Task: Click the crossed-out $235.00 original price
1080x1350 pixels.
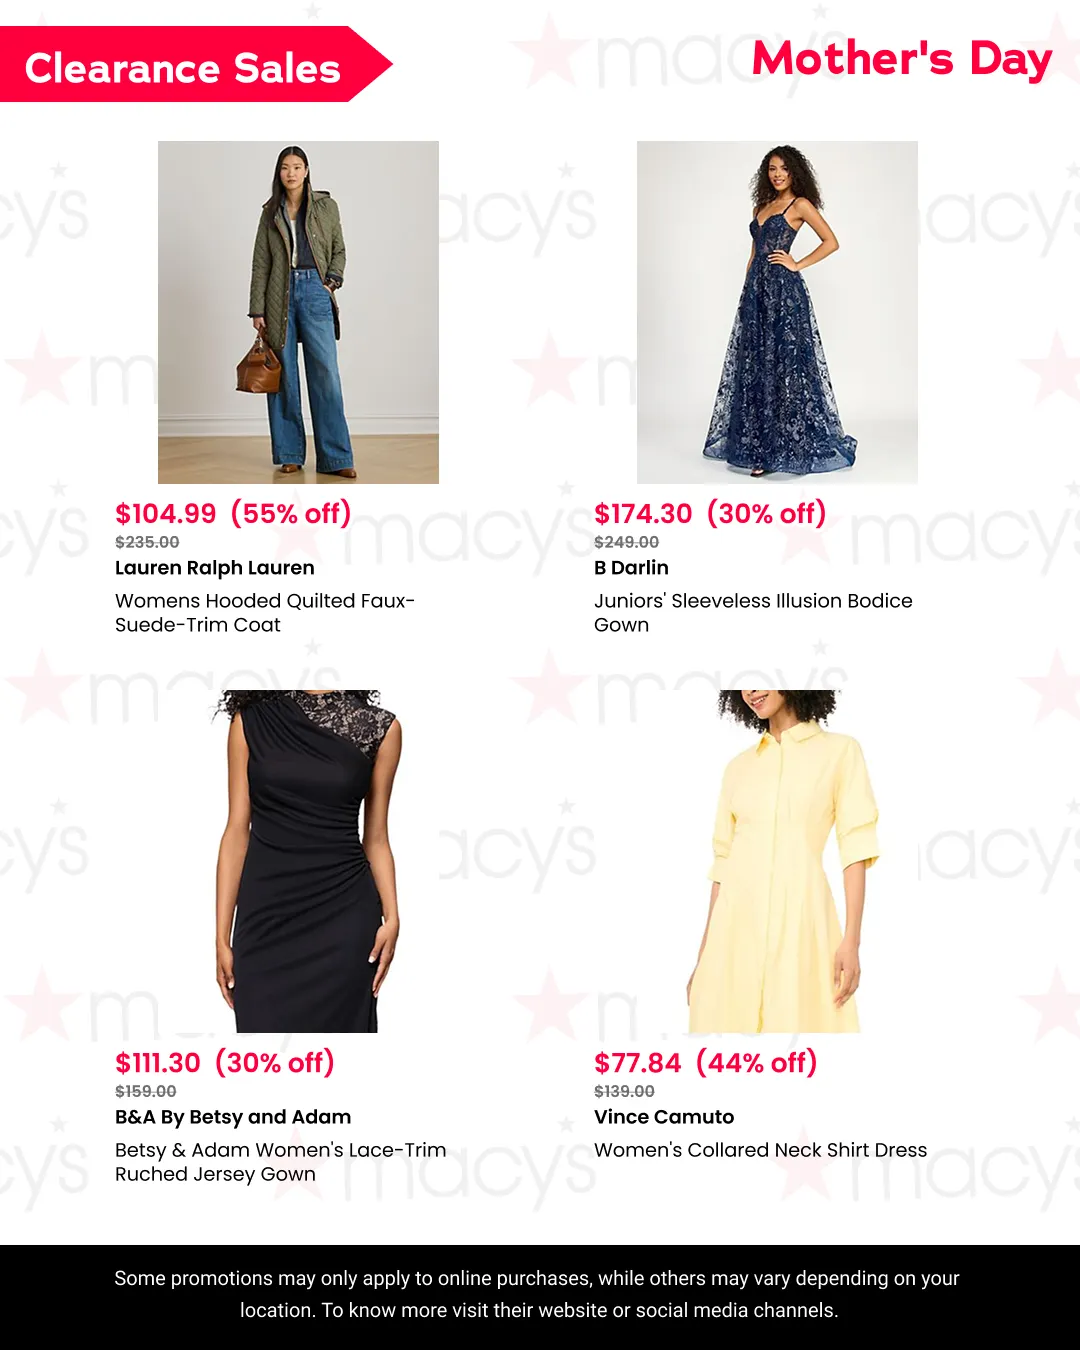Action: point(147,542)
